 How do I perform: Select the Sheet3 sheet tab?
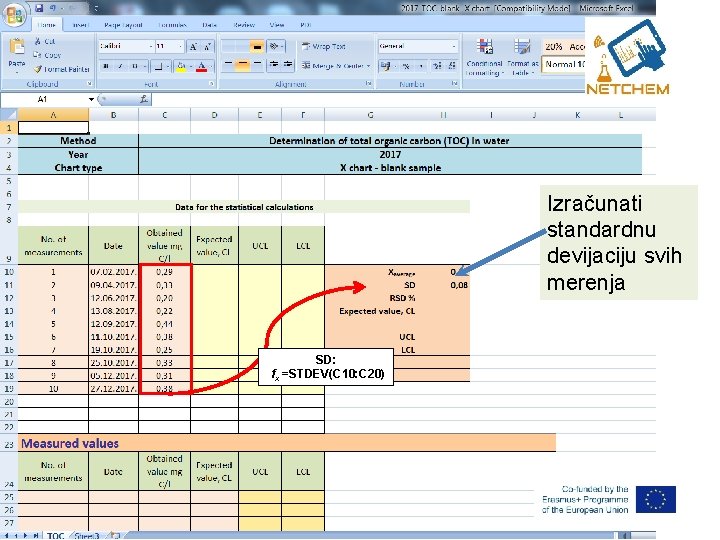(87, 535)
